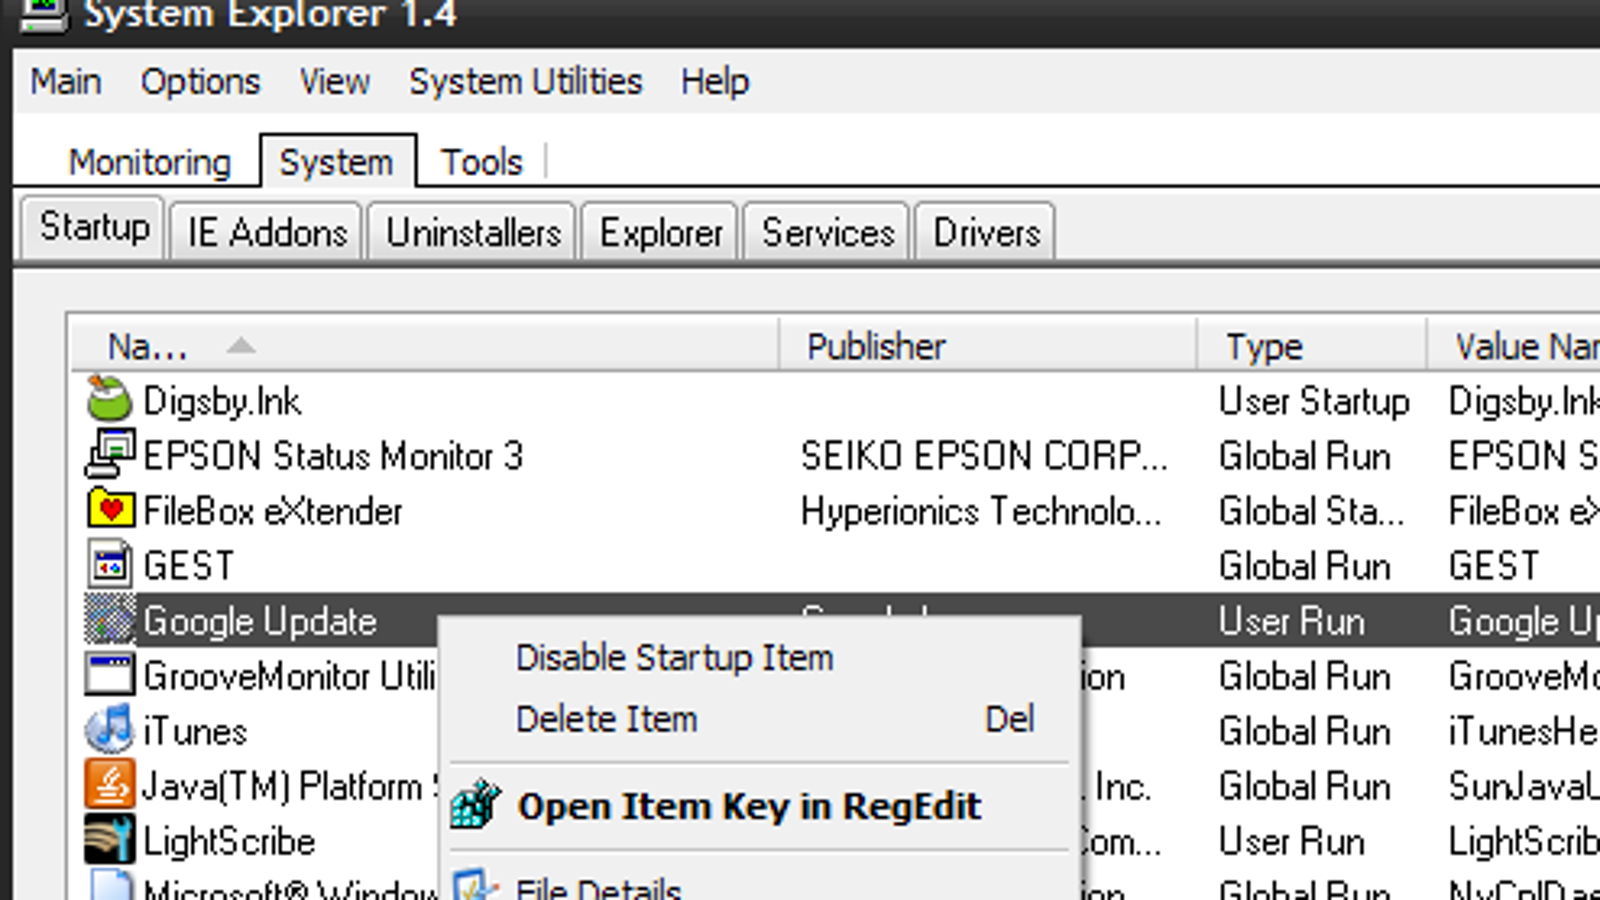Open the Options menu
Viewport: 1600px width, 900px height.
[x=200, y=81]
